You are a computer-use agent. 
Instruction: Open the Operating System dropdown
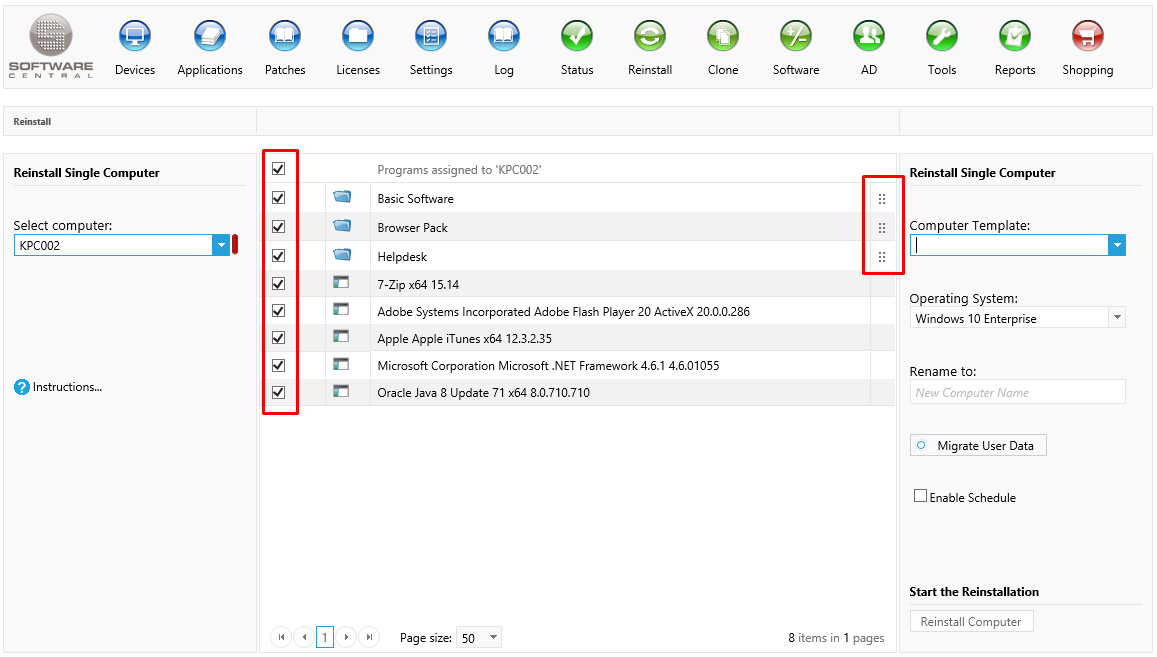tap(1116, 319)
